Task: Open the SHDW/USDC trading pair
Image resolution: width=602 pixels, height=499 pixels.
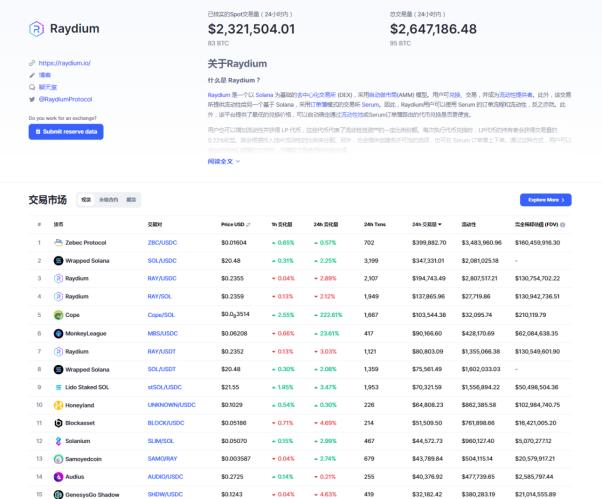Action: pyautogui.click(x=165, y=494)
